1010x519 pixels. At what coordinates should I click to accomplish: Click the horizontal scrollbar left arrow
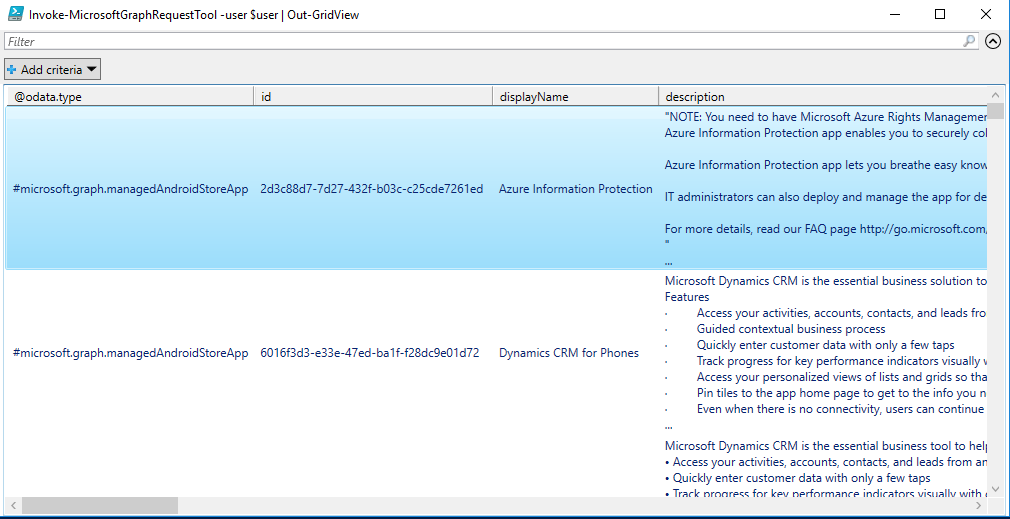click(x=13, y=505)
